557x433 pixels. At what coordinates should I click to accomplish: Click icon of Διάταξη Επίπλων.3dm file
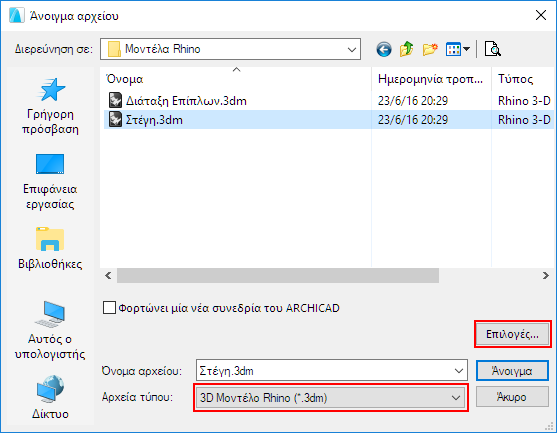click(115, 101)
